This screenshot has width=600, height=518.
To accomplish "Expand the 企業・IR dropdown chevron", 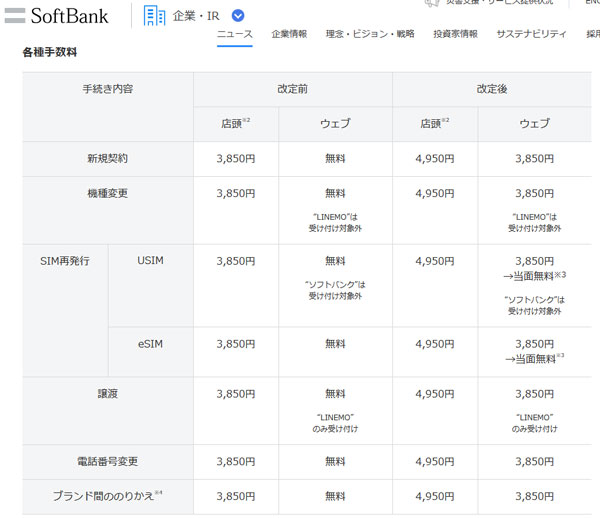I will pyautogui.click(x=238, y=16).
